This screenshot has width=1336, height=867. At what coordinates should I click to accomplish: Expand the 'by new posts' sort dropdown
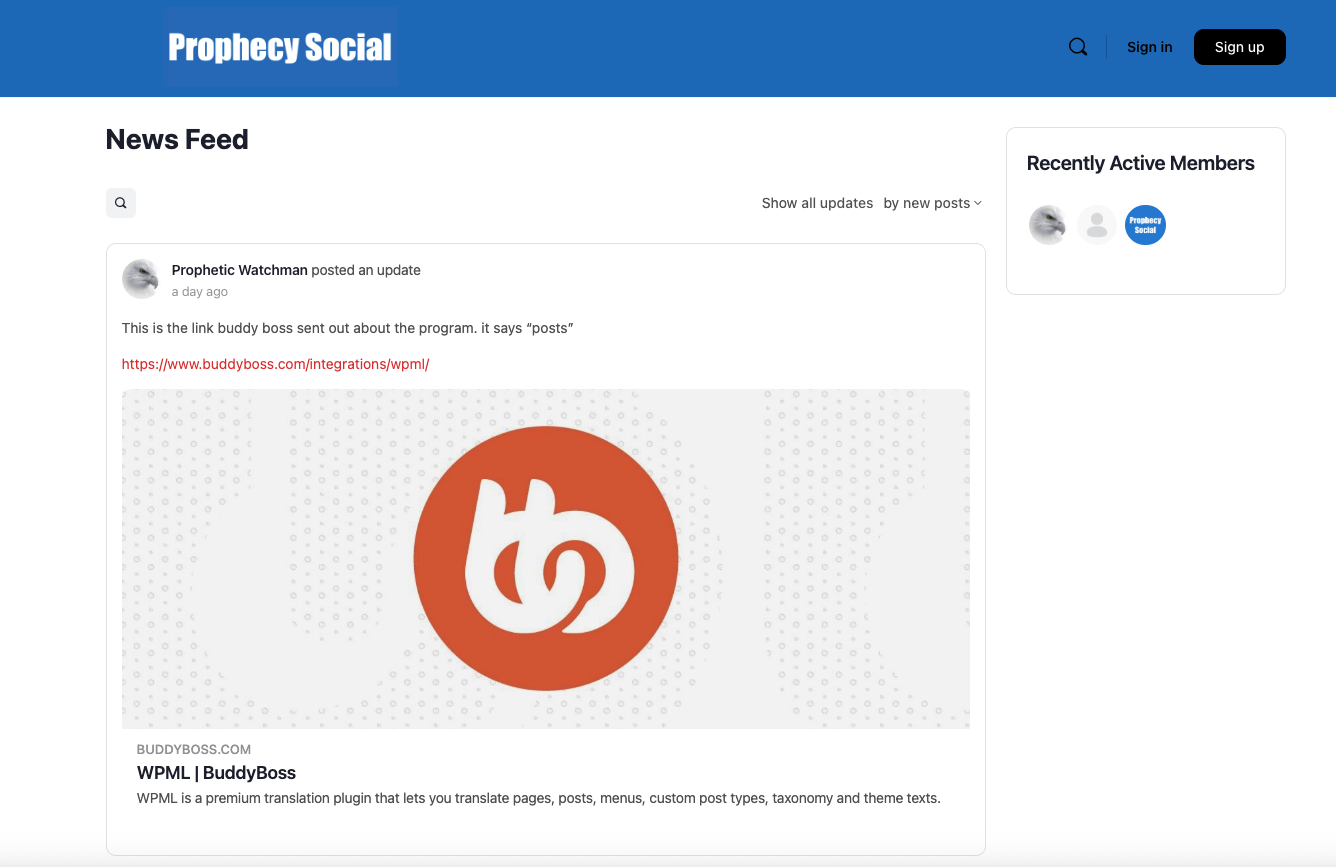click(932, 203)
